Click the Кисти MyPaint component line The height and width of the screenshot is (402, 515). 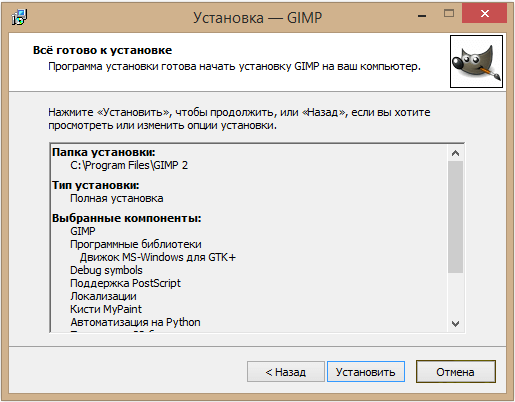(x=106, y=309)
